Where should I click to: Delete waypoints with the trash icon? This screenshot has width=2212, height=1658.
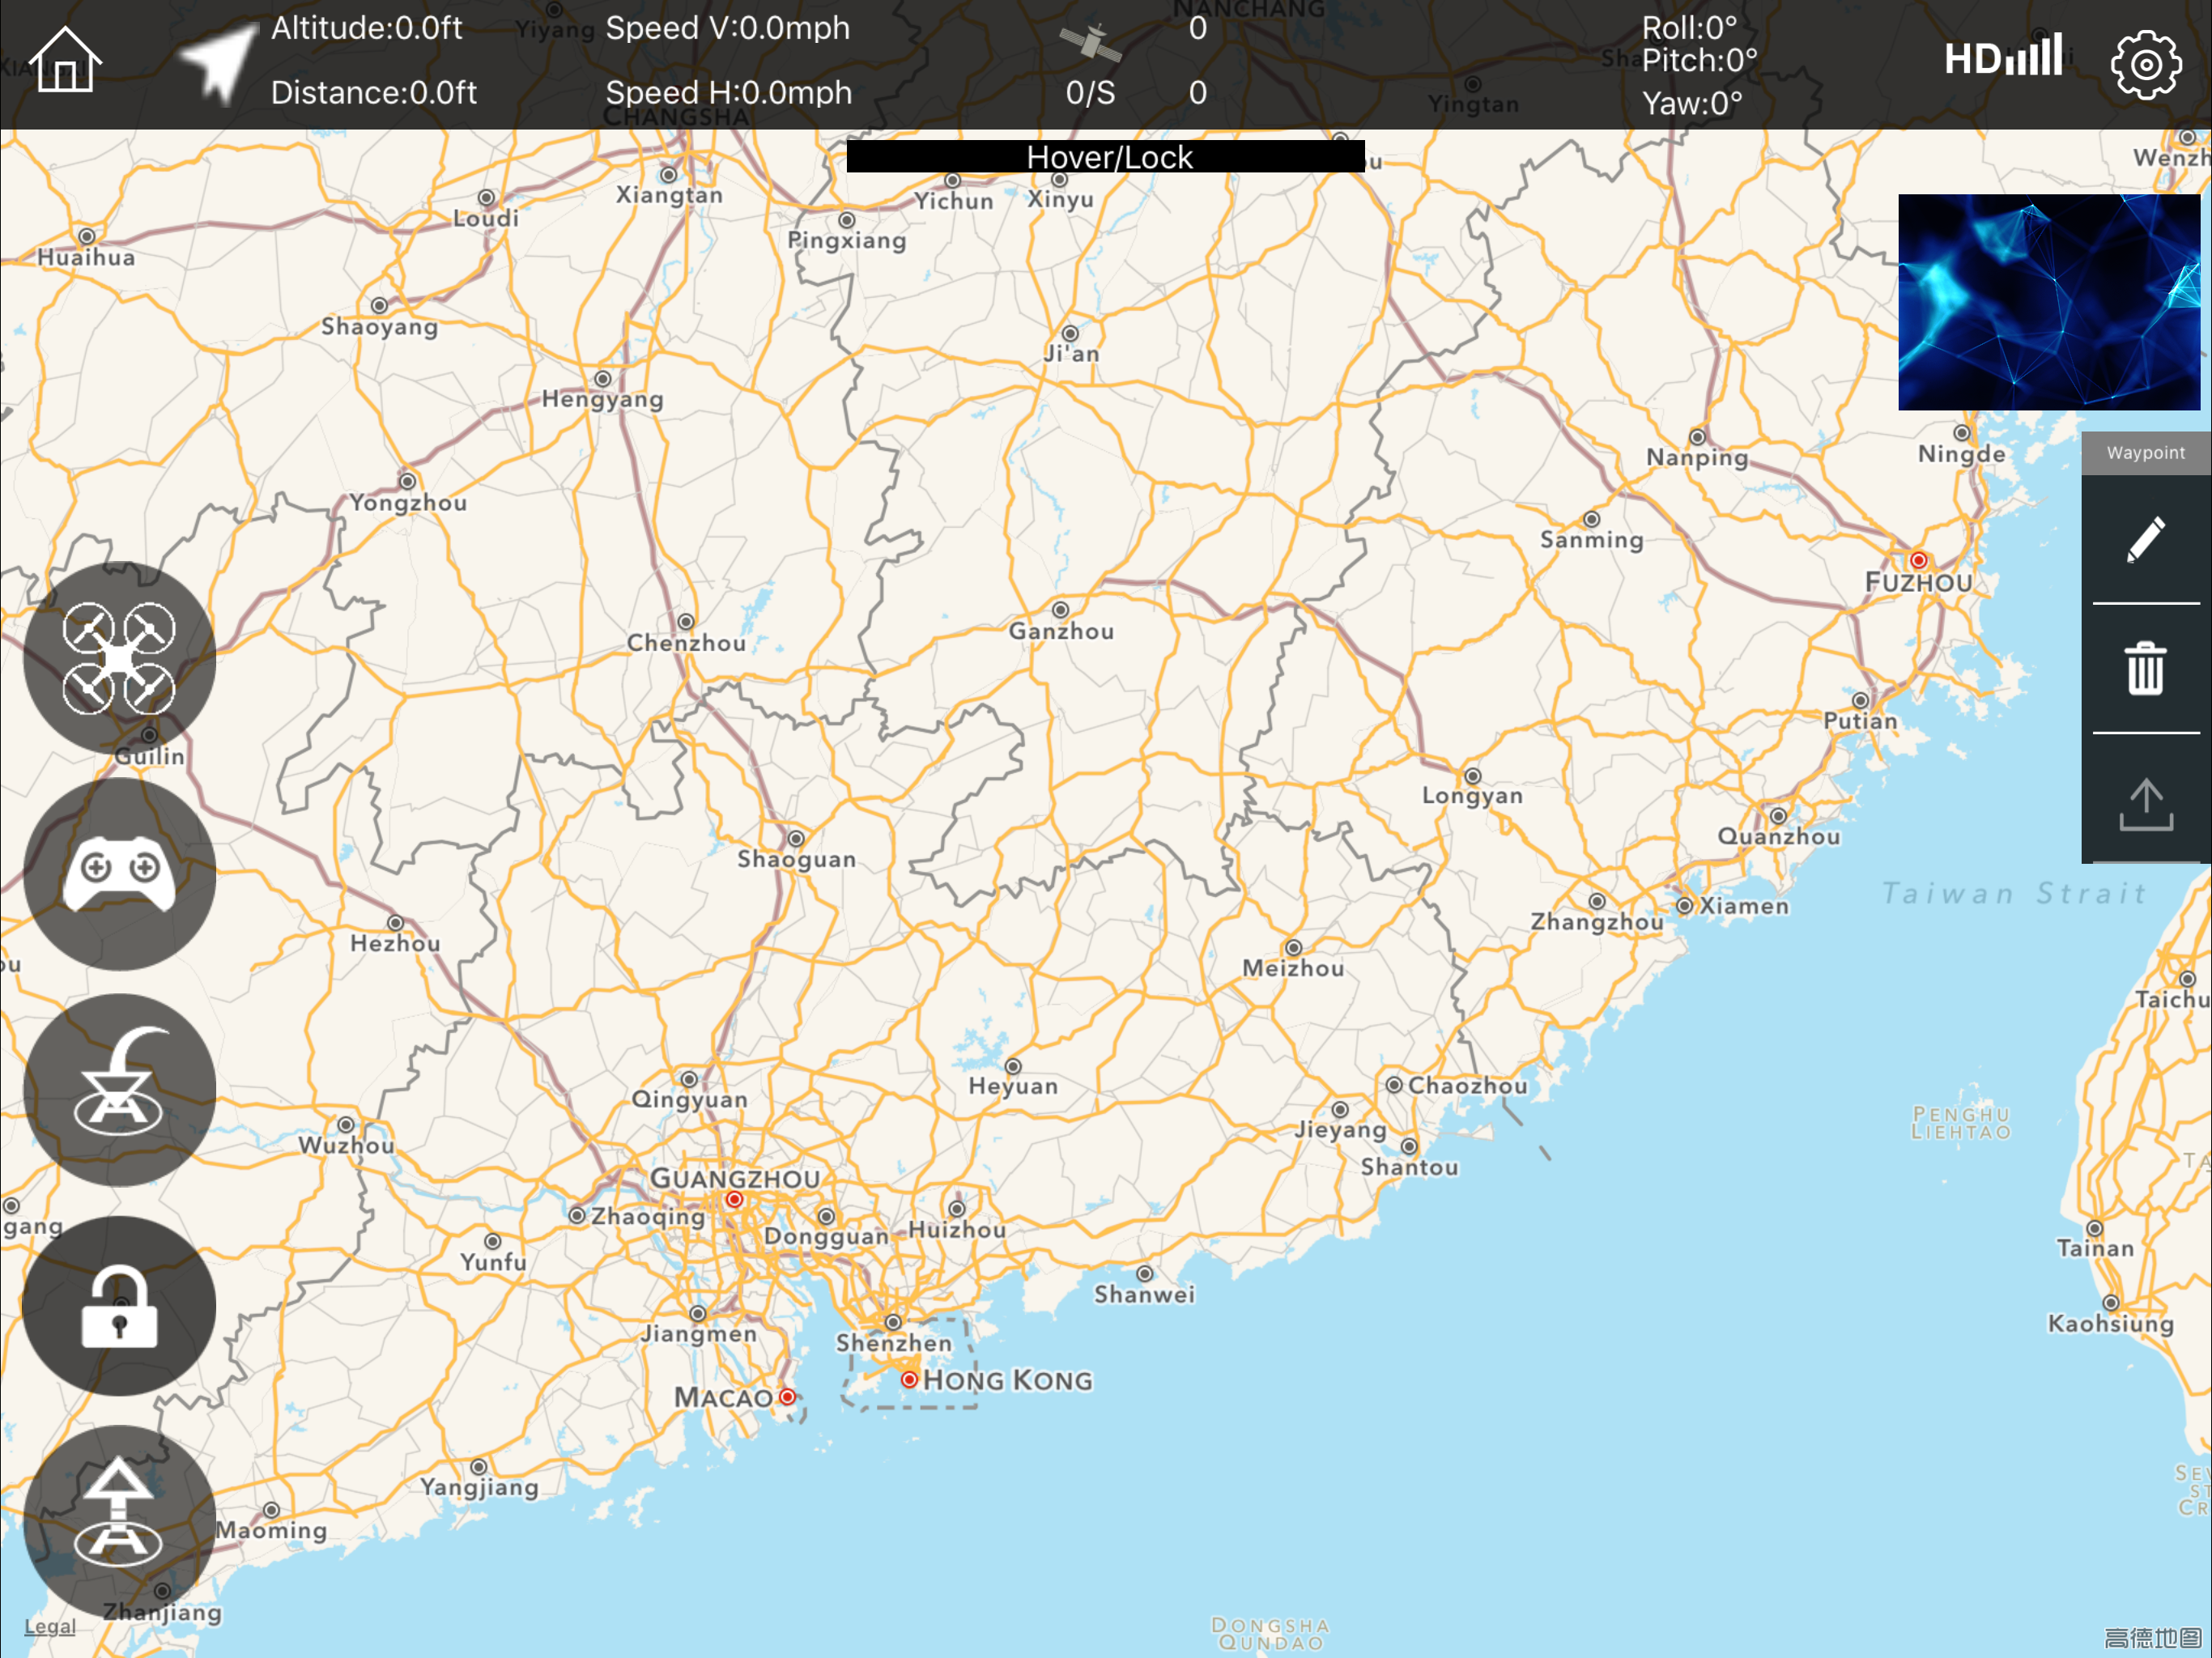coord(2146,668)
